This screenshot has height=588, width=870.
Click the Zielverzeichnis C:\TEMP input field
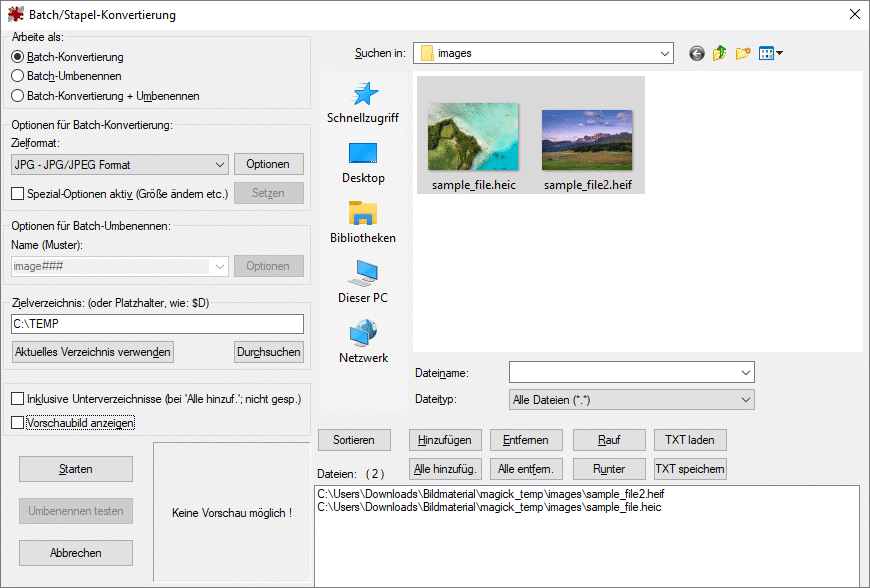157,324
